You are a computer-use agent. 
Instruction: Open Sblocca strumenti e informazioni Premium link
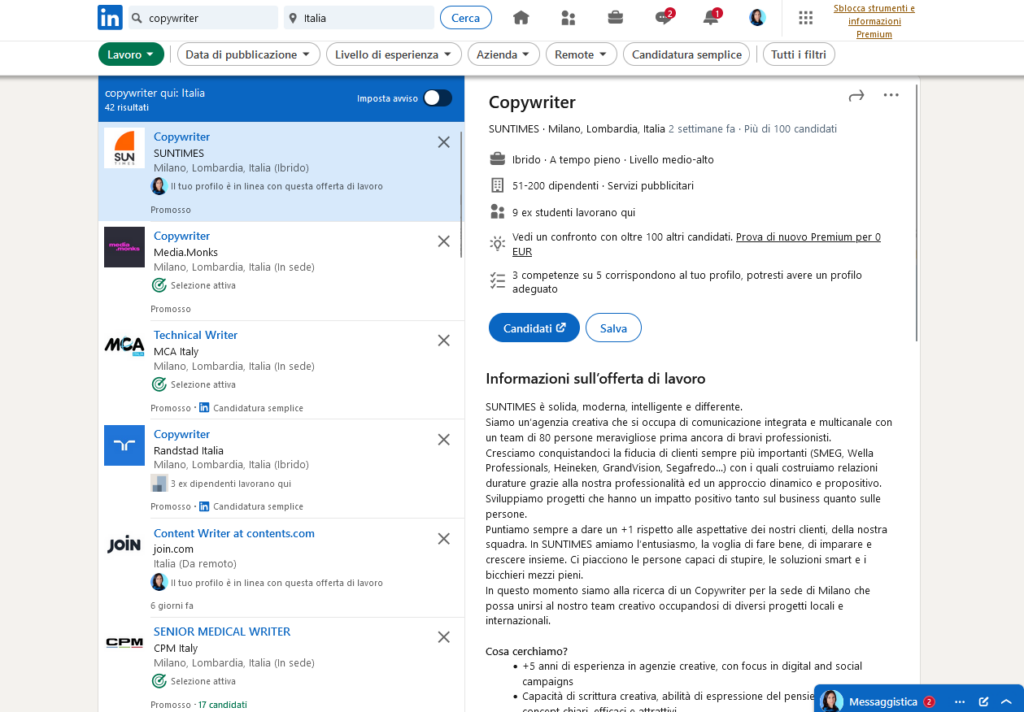[x=874, y=22]
